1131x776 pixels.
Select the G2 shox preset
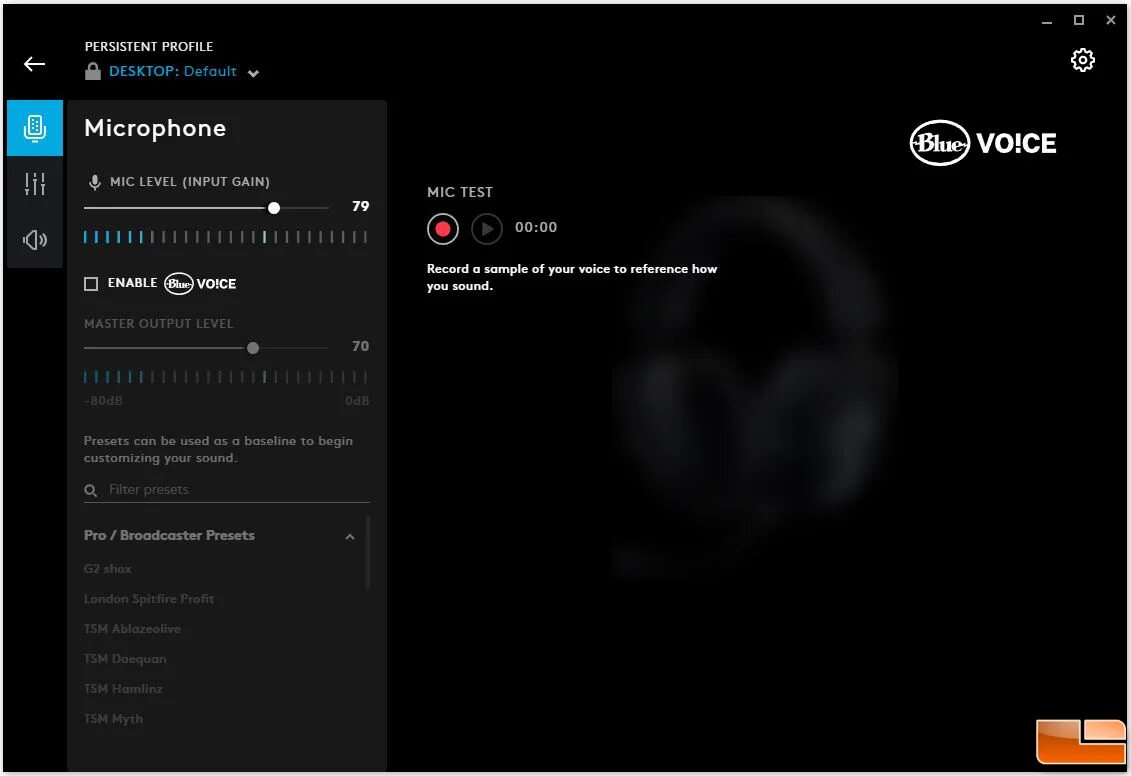tap(107, 568)
